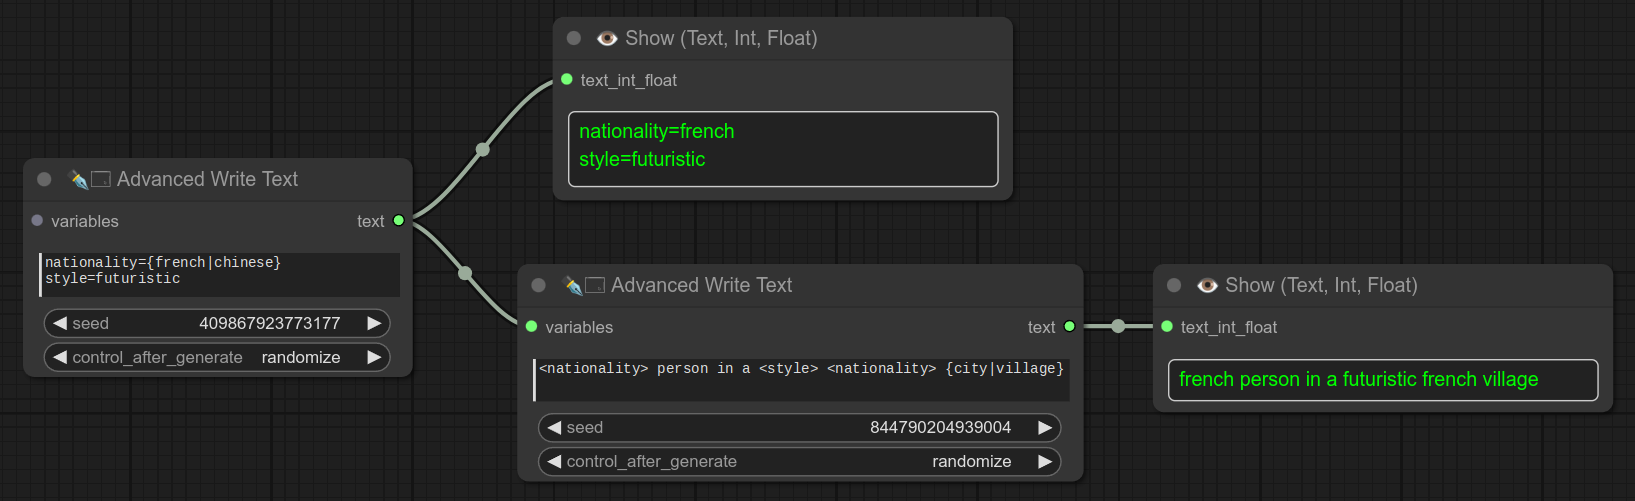The height and width of the screenshot is (501, 1635).
Task: Collapse the right Show node using its gray dot
Action: pos(1174,285)
